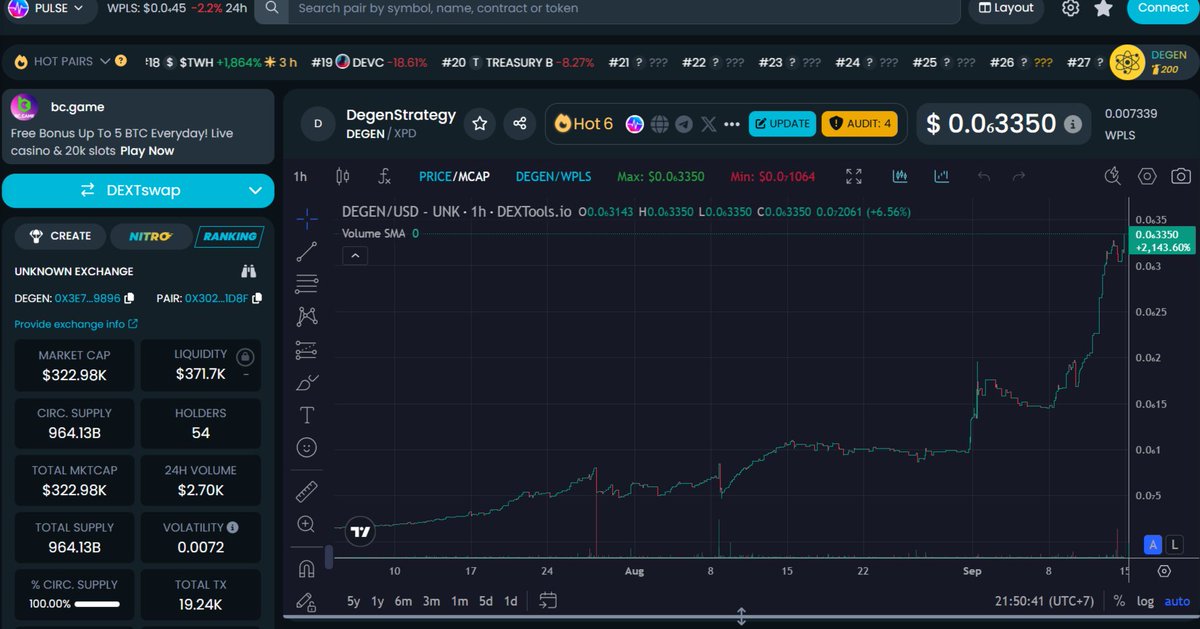Viewport: 1200px width, 629px height.
Task: Toggle magnet mode for drawings
Action: (x=307, y=569)
